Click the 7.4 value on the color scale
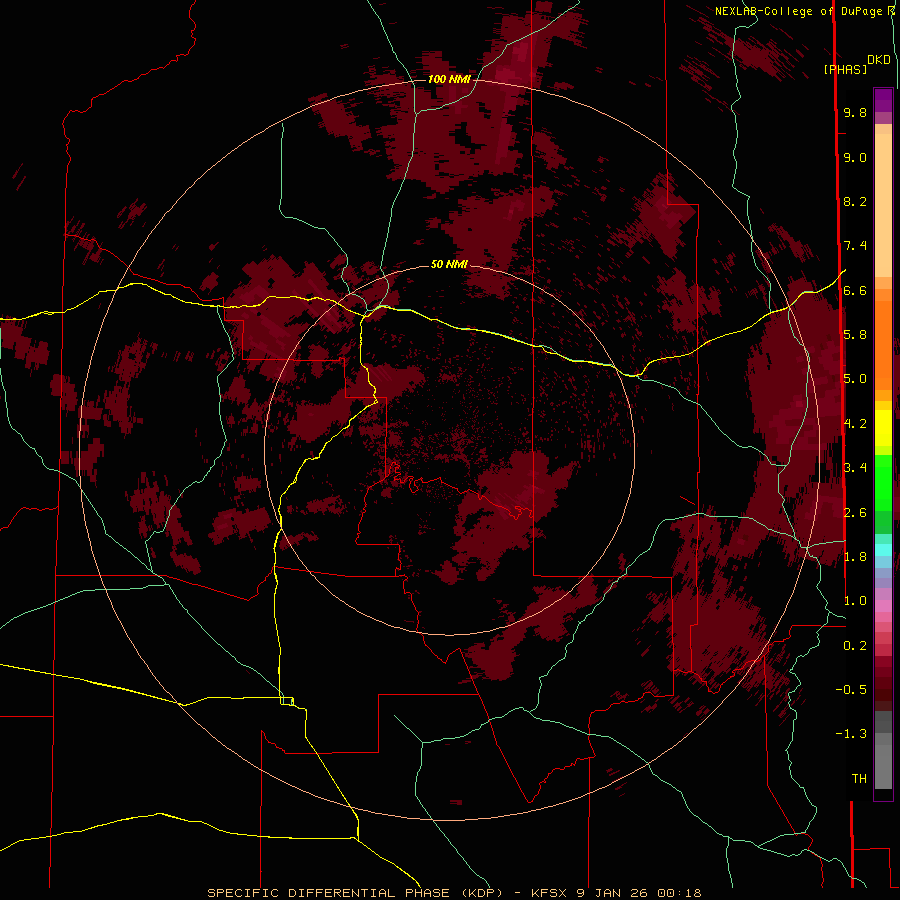The image size is (900, 900). (x=855, y=246)
